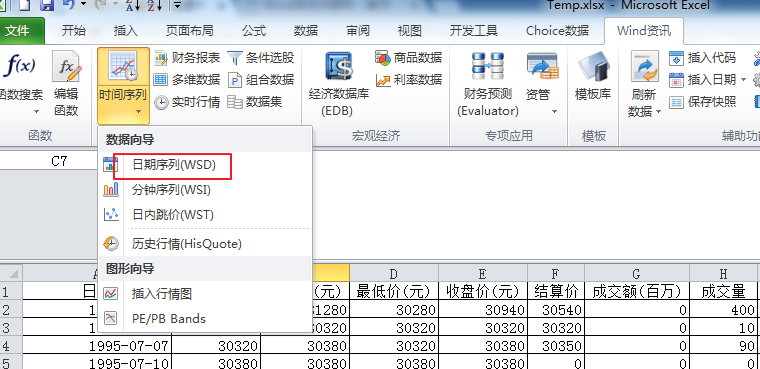Switch to the 视图 View tab
The image size is (760, 369).
point(410,31)
